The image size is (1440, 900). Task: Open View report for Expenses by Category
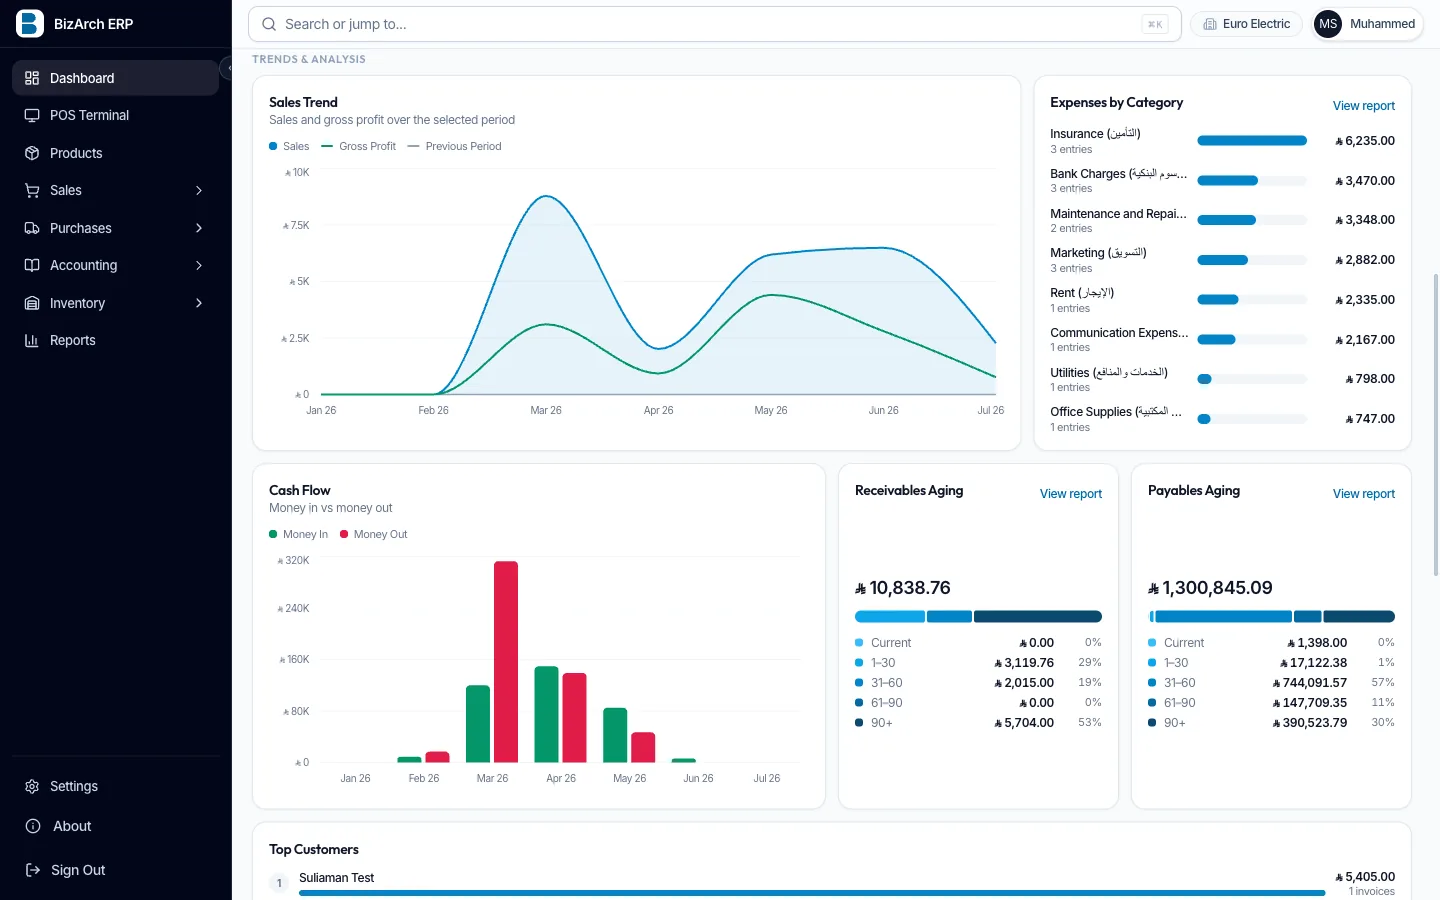[x=1363, y=106]
